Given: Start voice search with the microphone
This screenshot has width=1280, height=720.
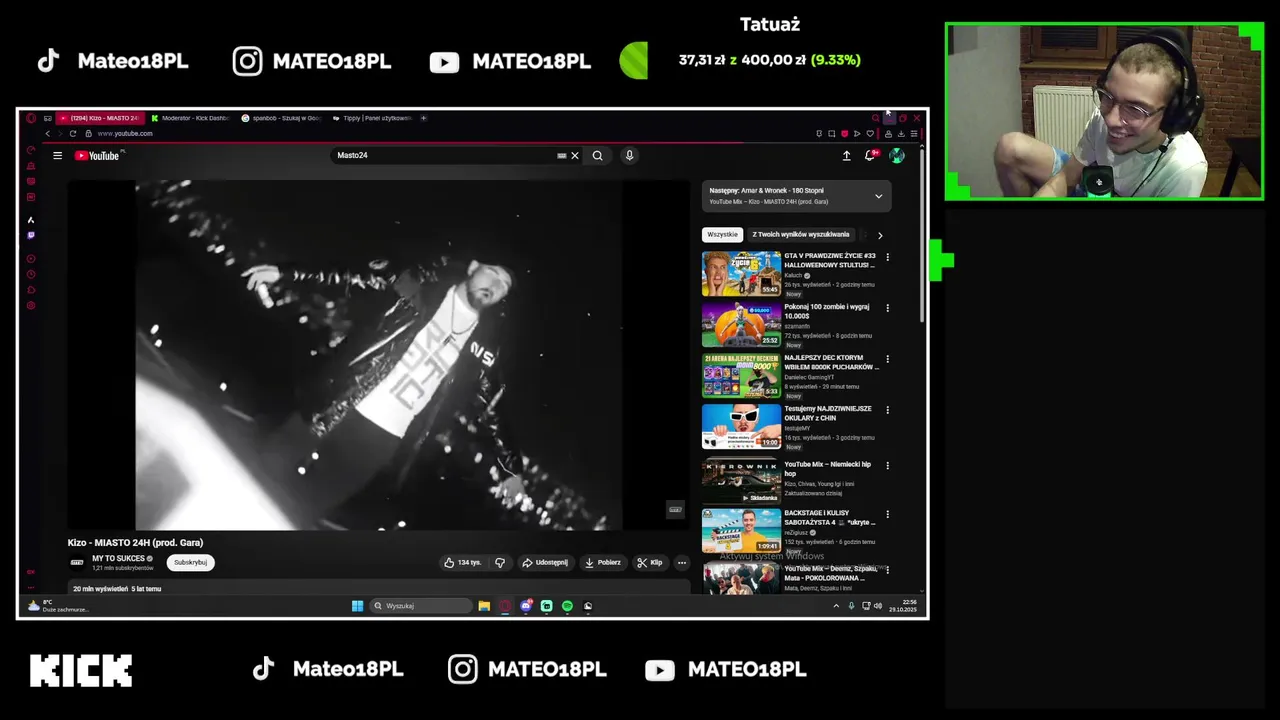Looking at the screenshot, I should coord(629,155).
